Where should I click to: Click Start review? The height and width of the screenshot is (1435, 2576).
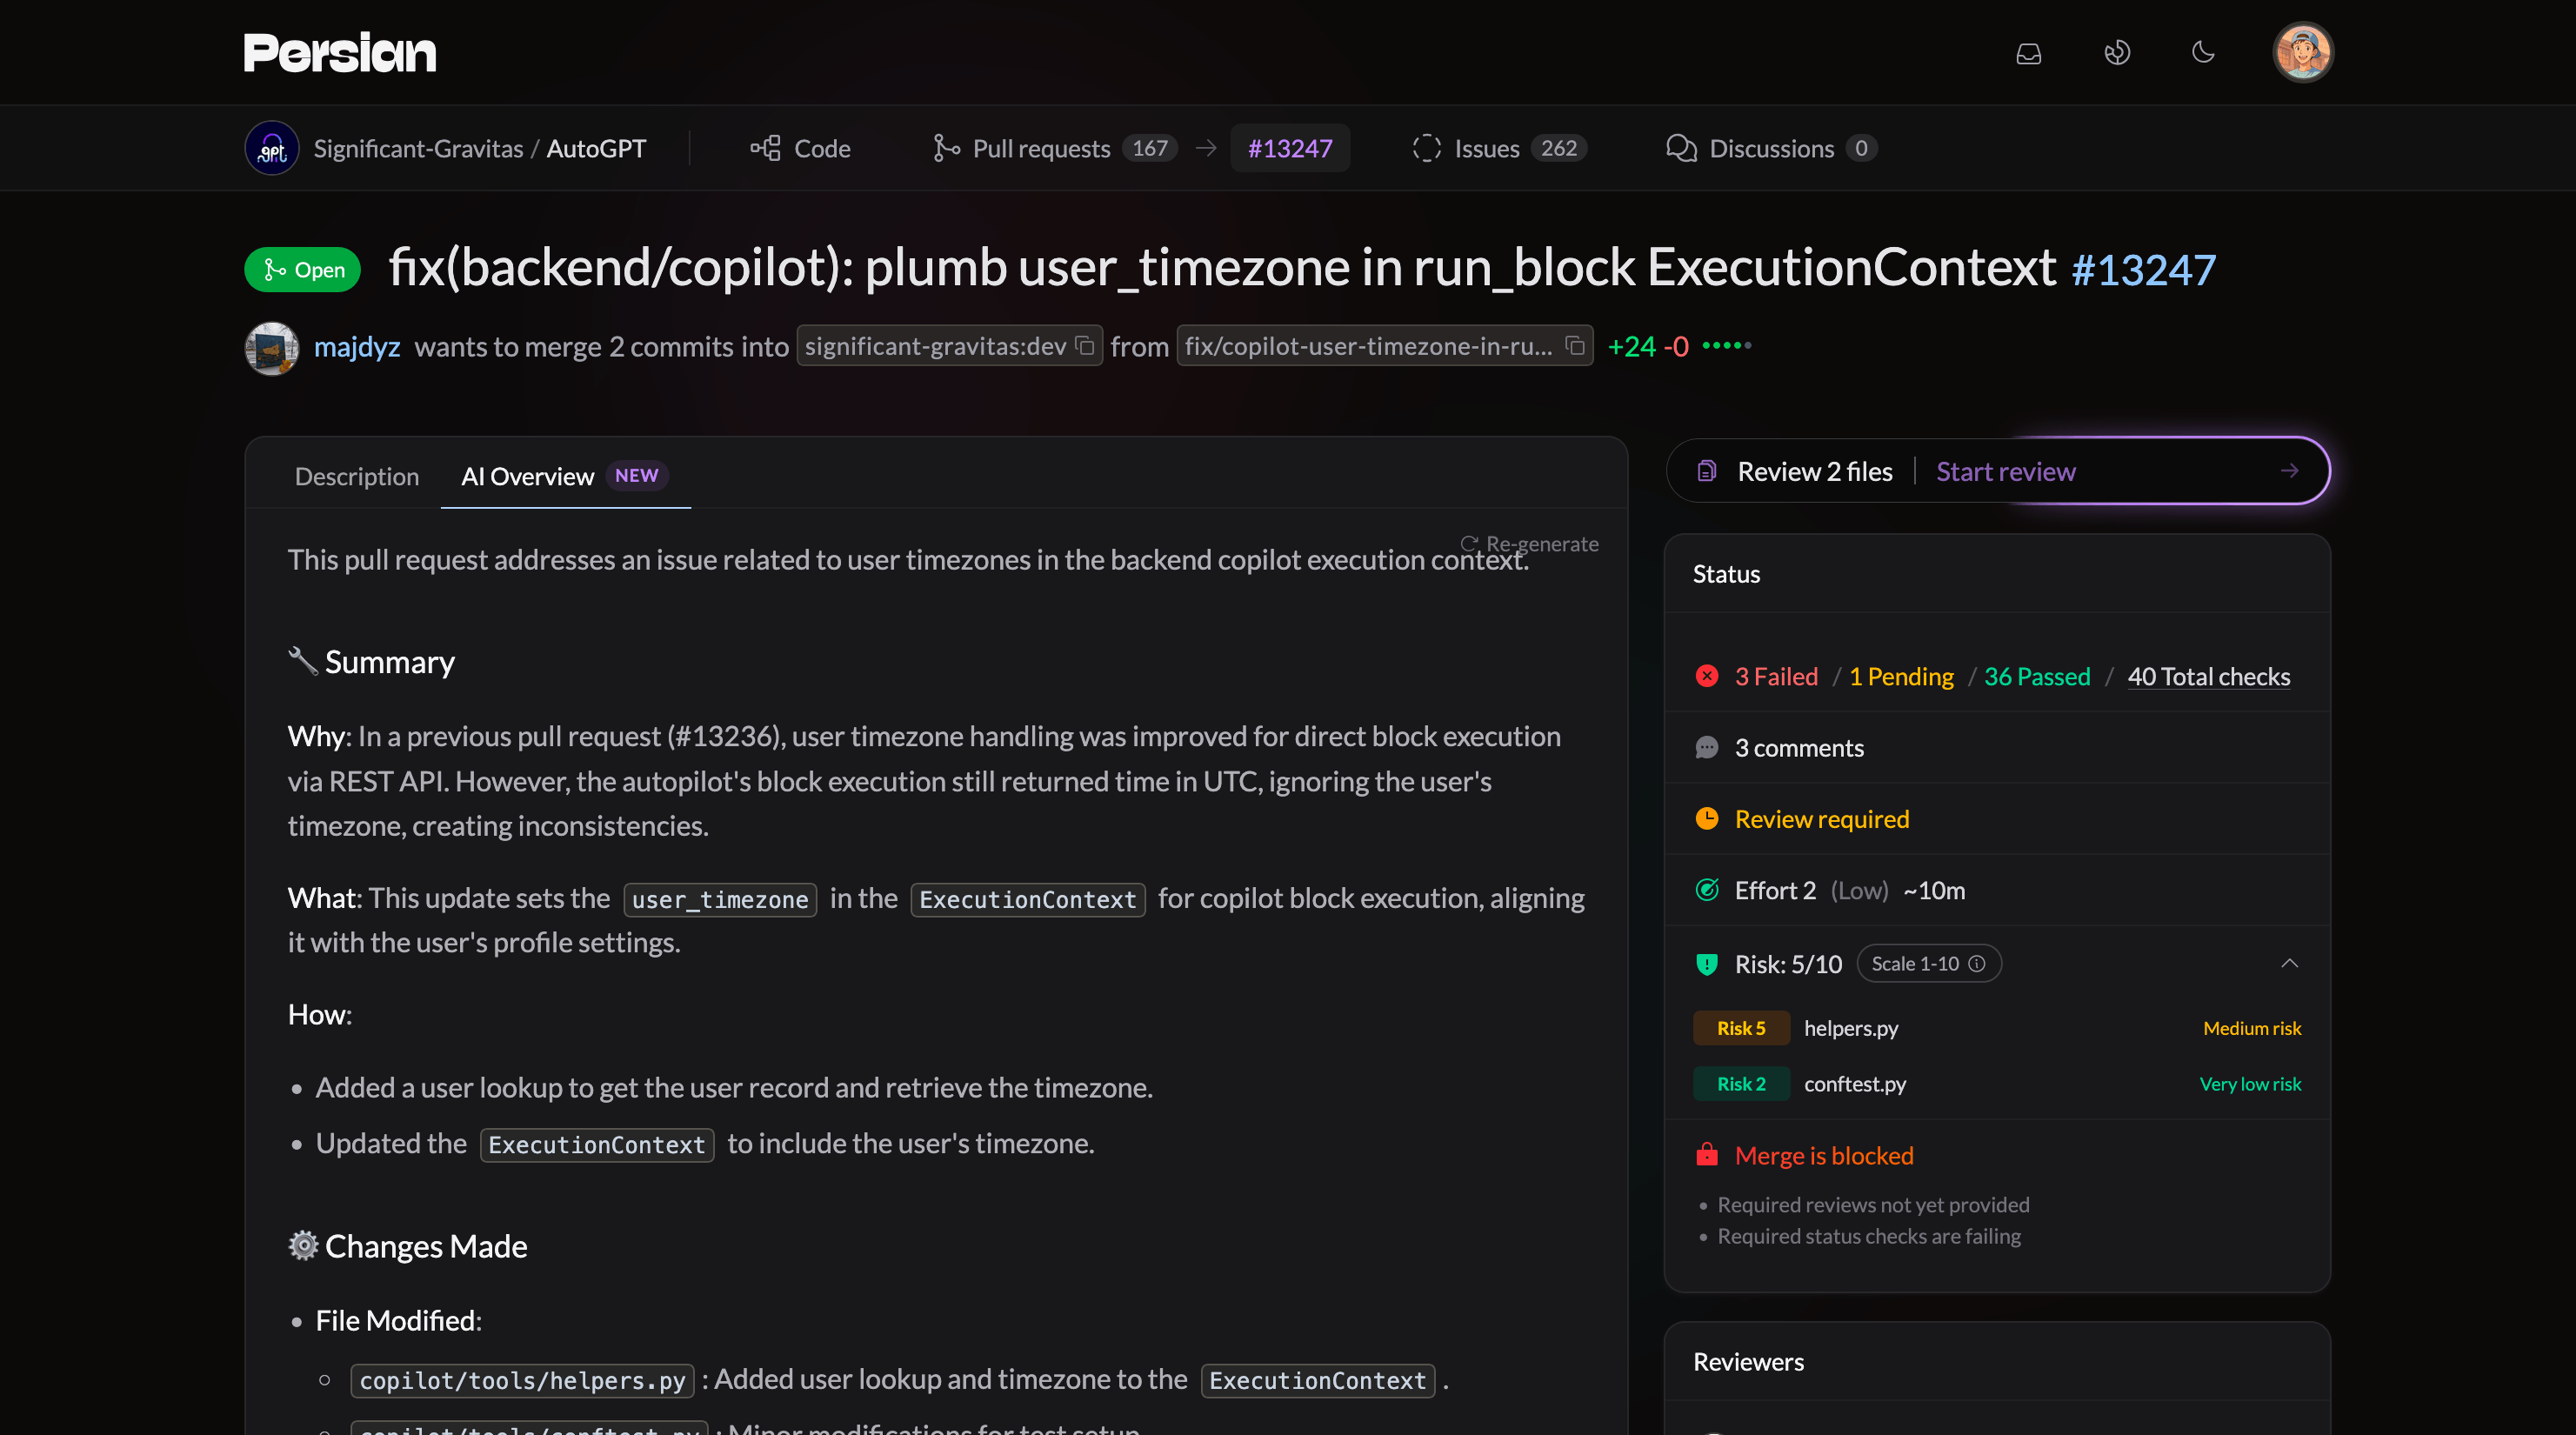(x=2006, y=471)
